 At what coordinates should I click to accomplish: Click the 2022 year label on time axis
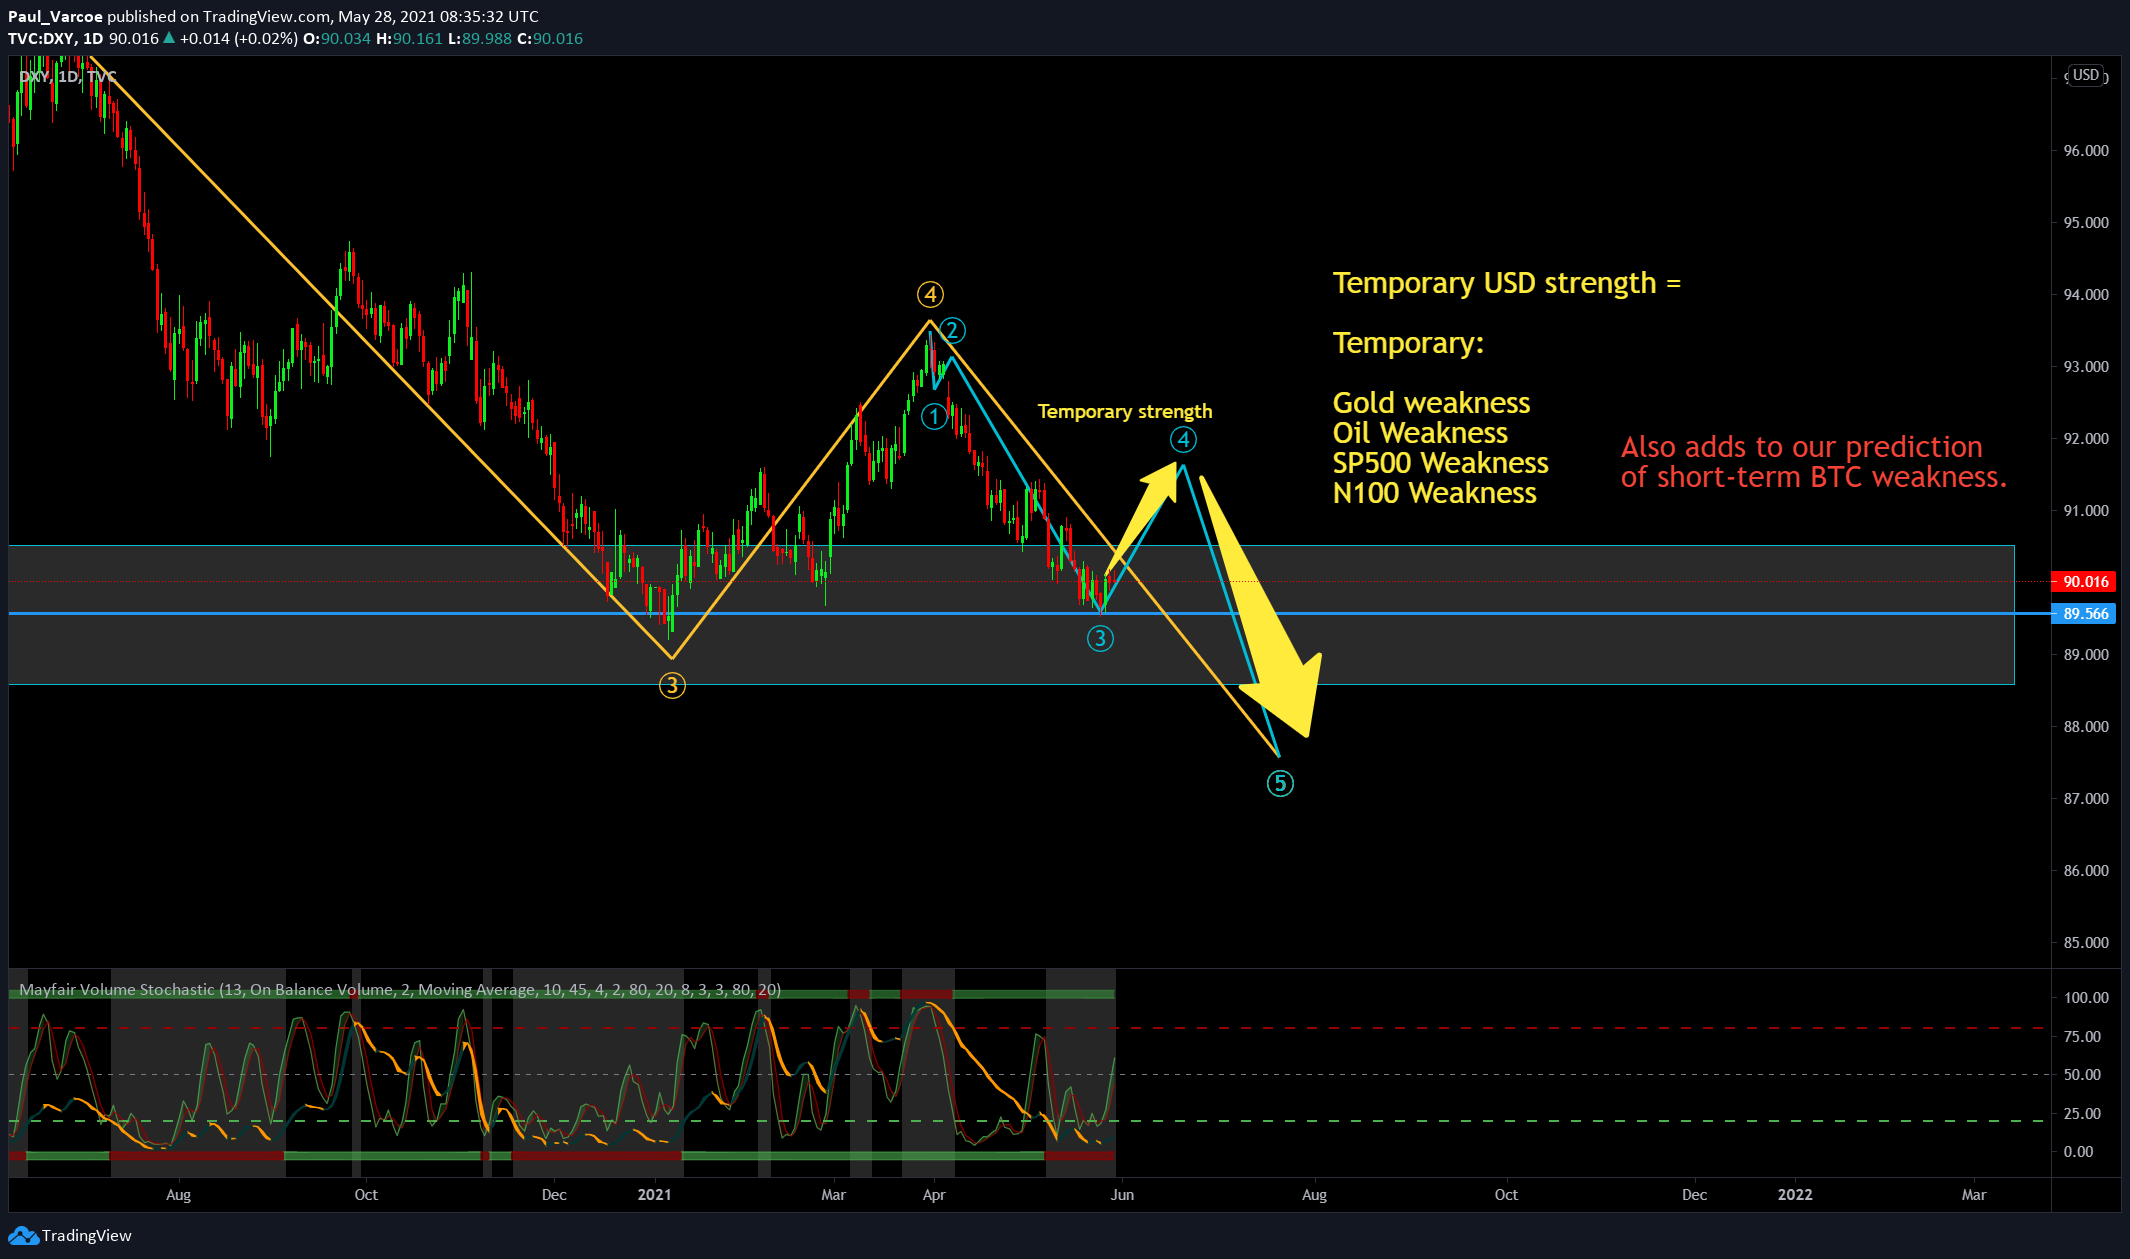coord(1795,1195)
